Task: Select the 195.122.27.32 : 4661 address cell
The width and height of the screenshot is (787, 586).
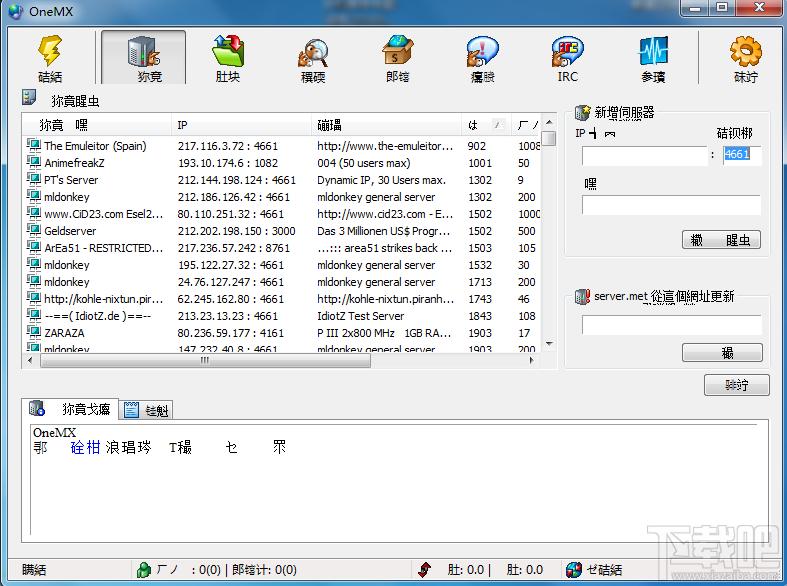Action: click(x=231, y=265)
